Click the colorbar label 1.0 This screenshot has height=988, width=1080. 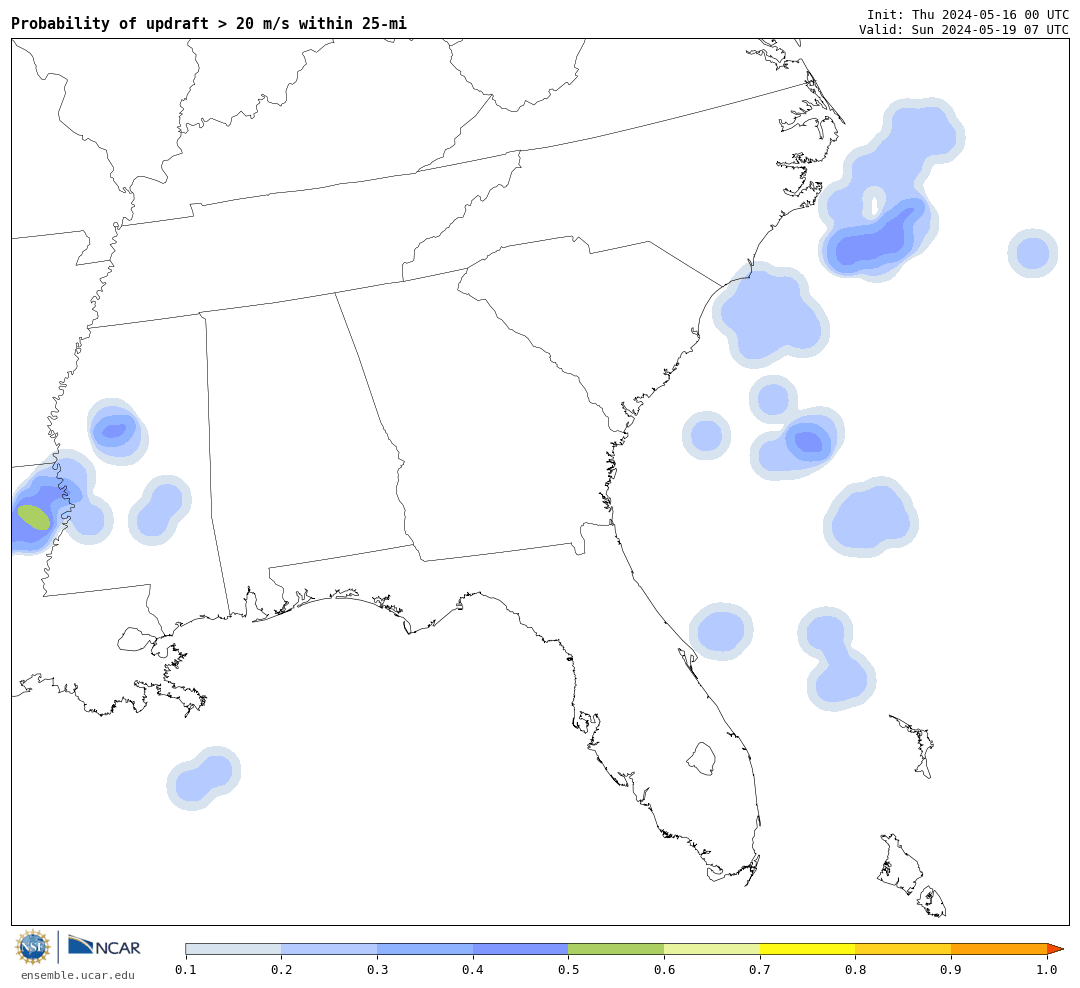1047,970
